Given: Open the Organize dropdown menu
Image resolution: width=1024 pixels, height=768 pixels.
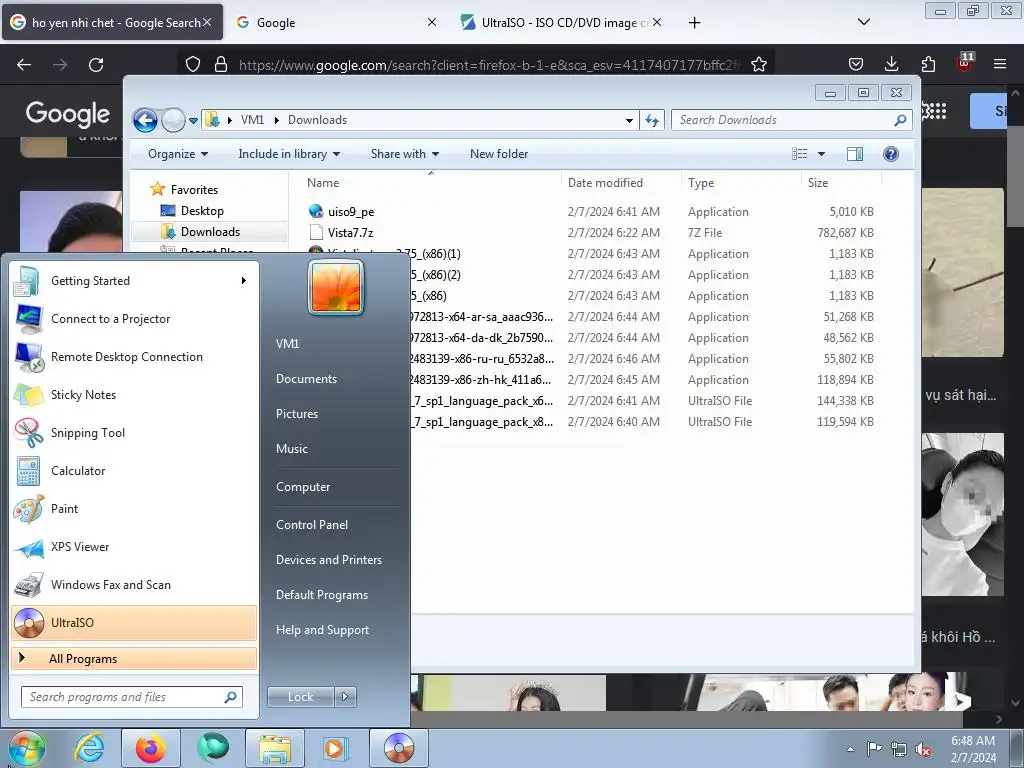Looking at the screenshot, I should click(x=178, y=154).
